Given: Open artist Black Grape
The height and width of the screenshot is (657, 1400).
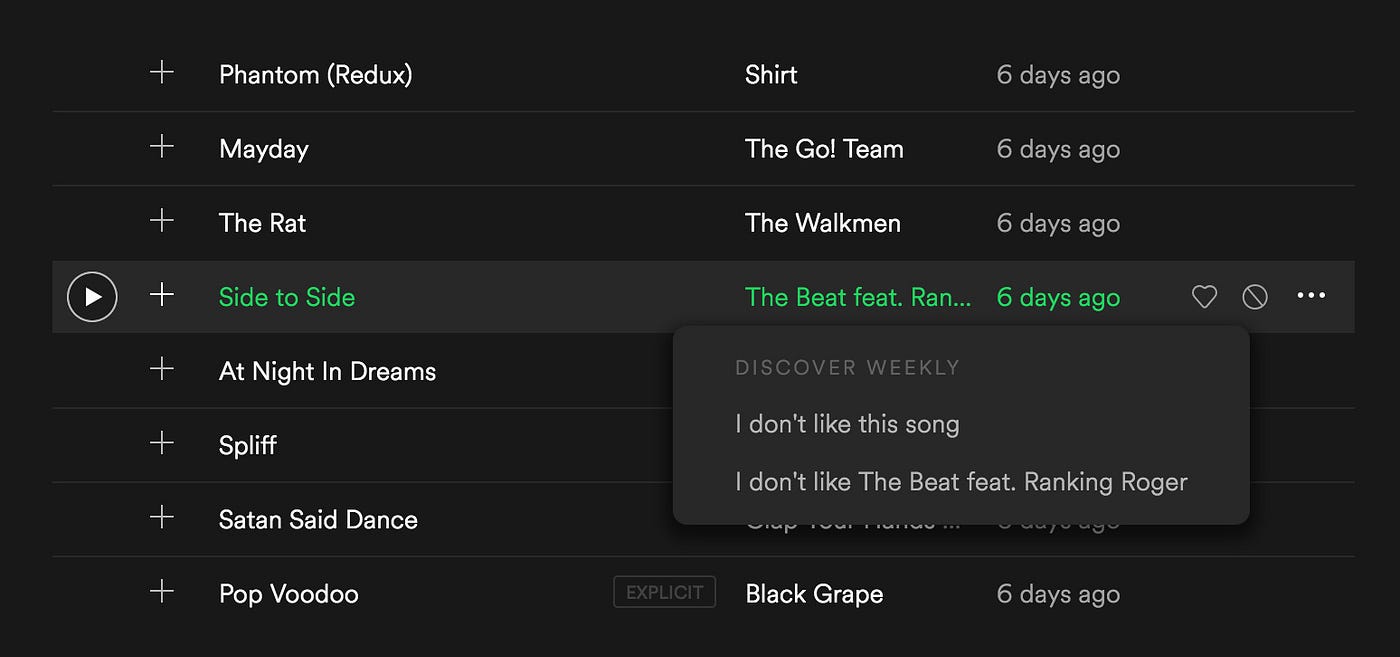Looking at the screenshot, I should pos(814,594).
